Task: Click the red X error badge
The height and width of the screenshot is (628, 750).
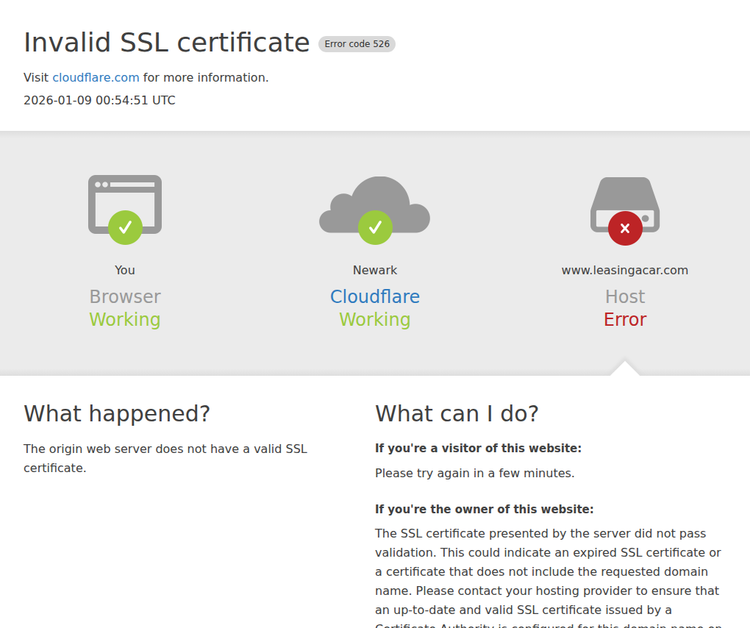Action: [625, 228]
